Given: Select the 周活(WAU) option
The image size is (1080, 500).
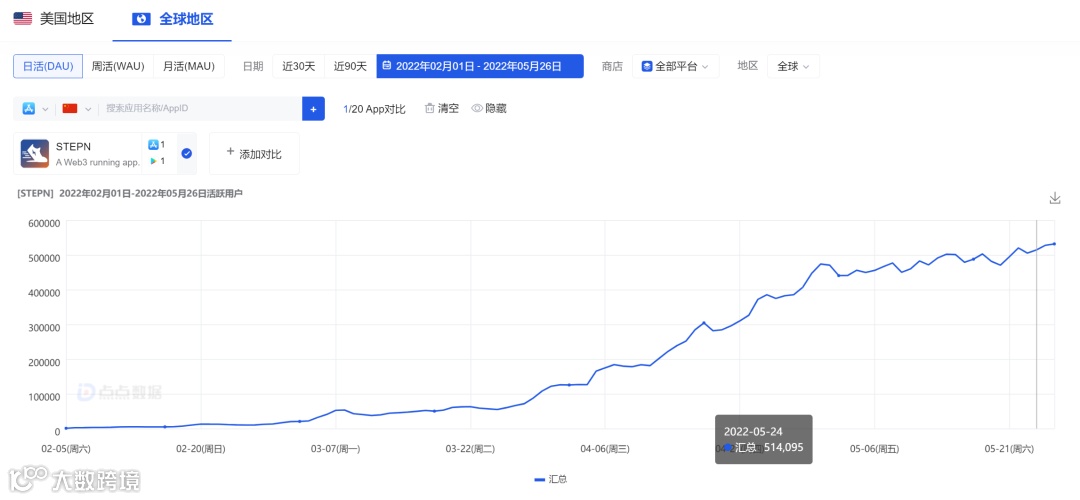Looking at the screenshot, I should click(118, 66).
